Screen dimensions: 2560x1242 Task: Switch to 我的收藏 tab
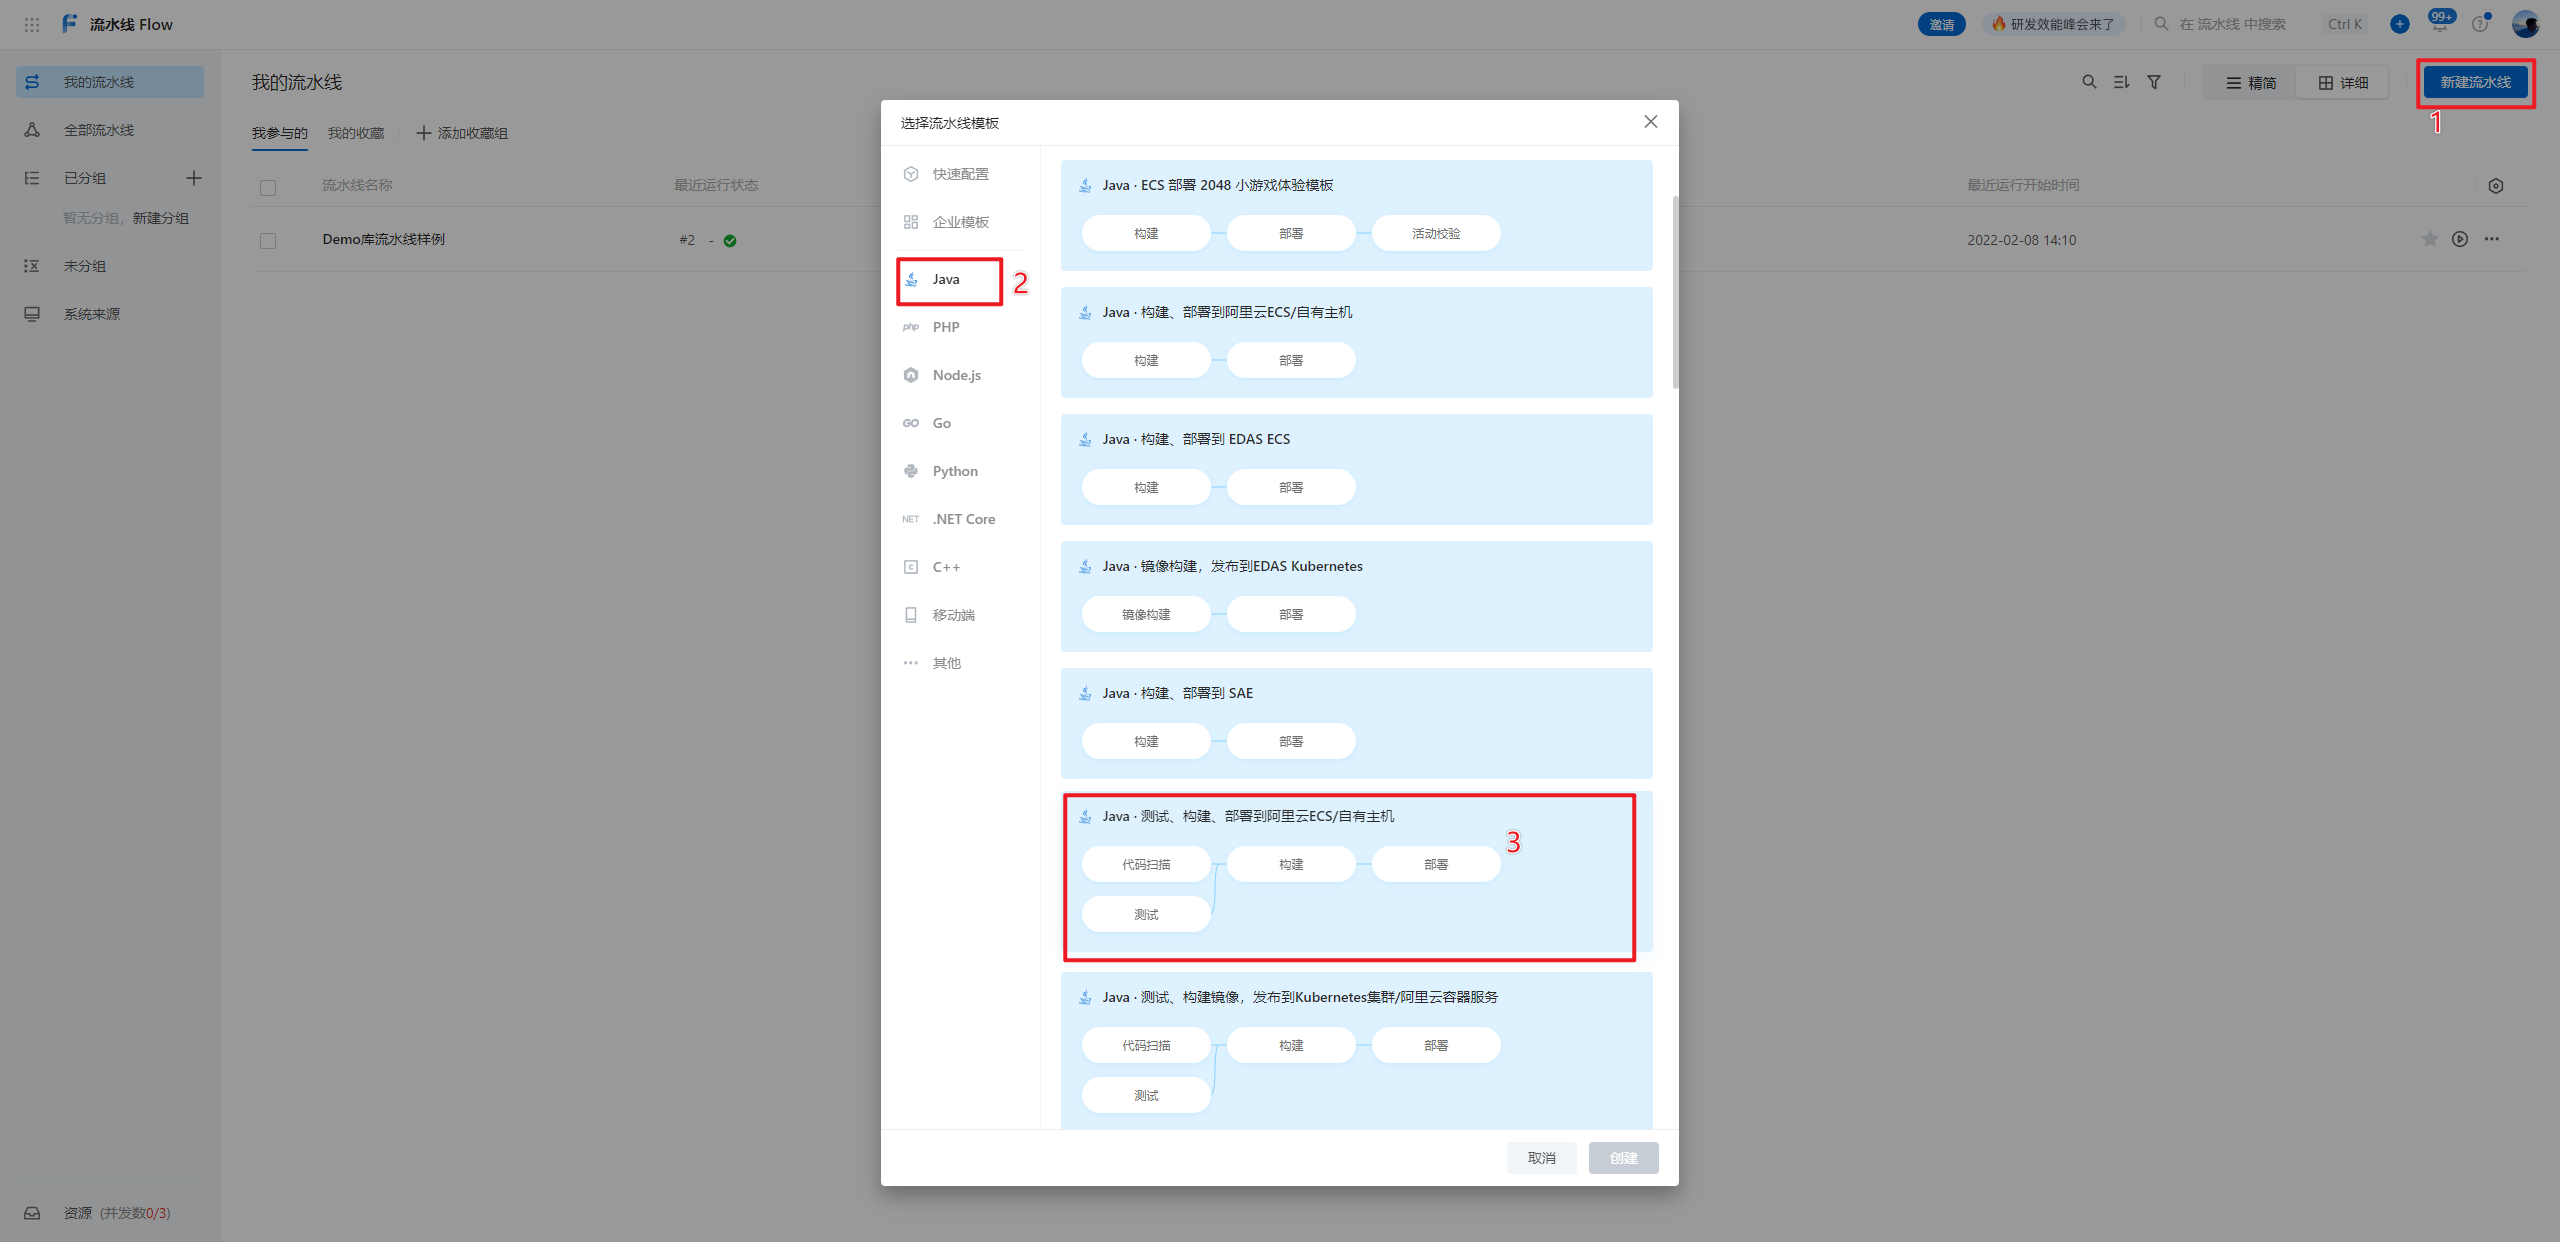pyautogui.click(x=356, y=133)
